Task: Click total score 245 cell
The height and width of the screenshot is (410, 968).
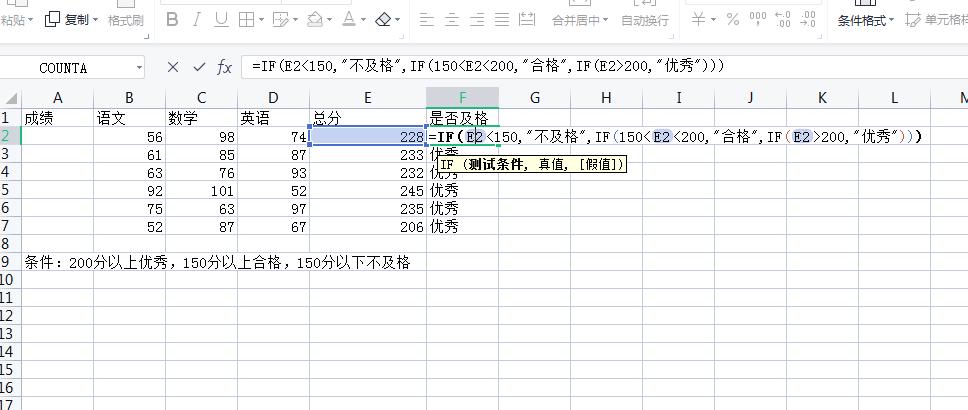Action: 368,190
